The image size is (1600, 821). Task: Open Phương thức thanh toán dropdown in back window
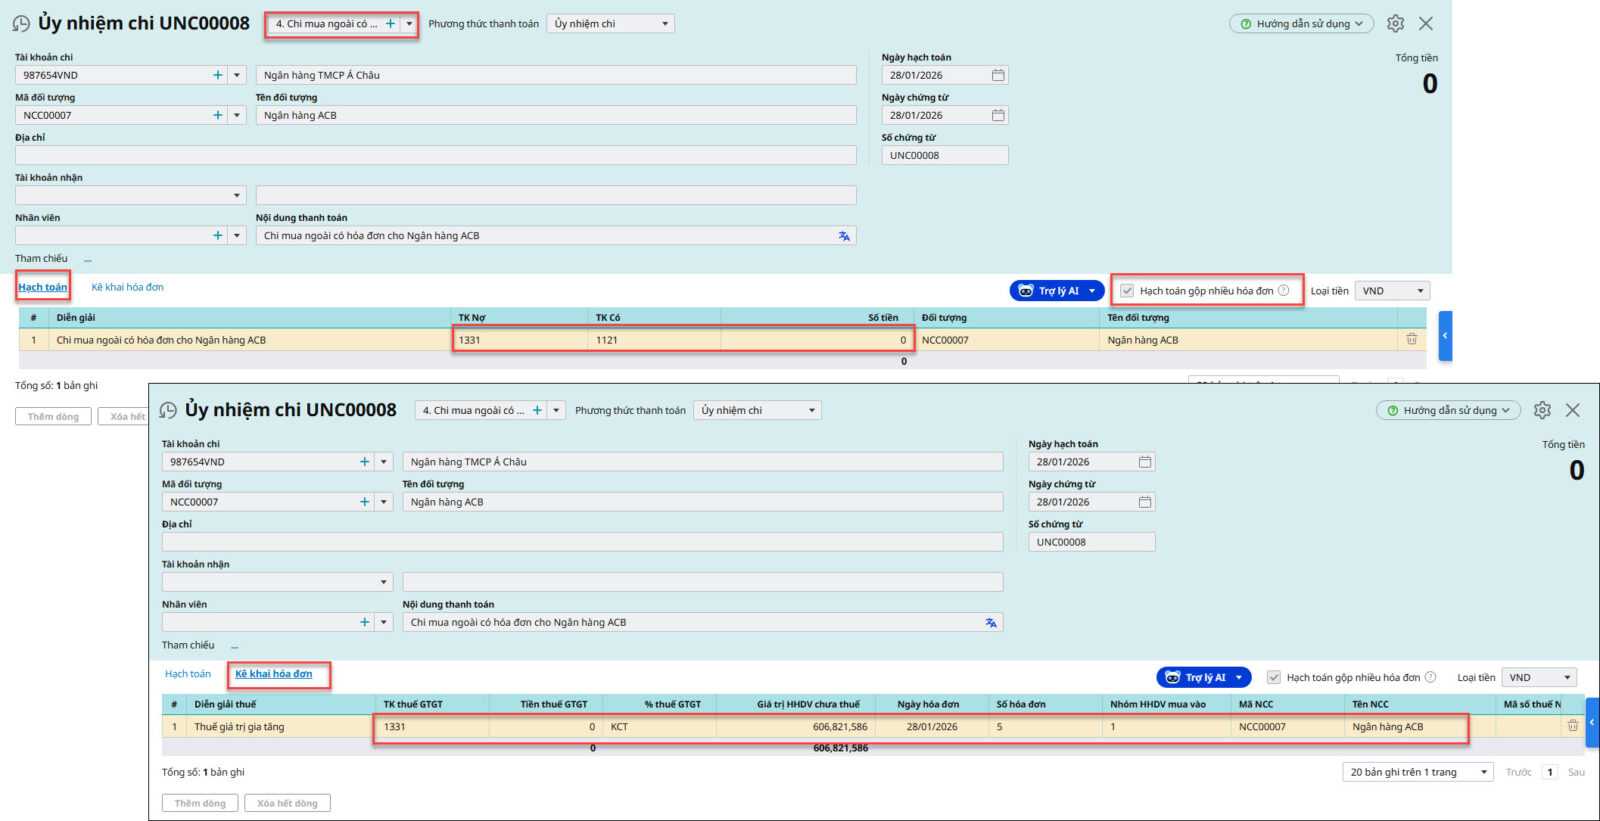click(610, 24)
